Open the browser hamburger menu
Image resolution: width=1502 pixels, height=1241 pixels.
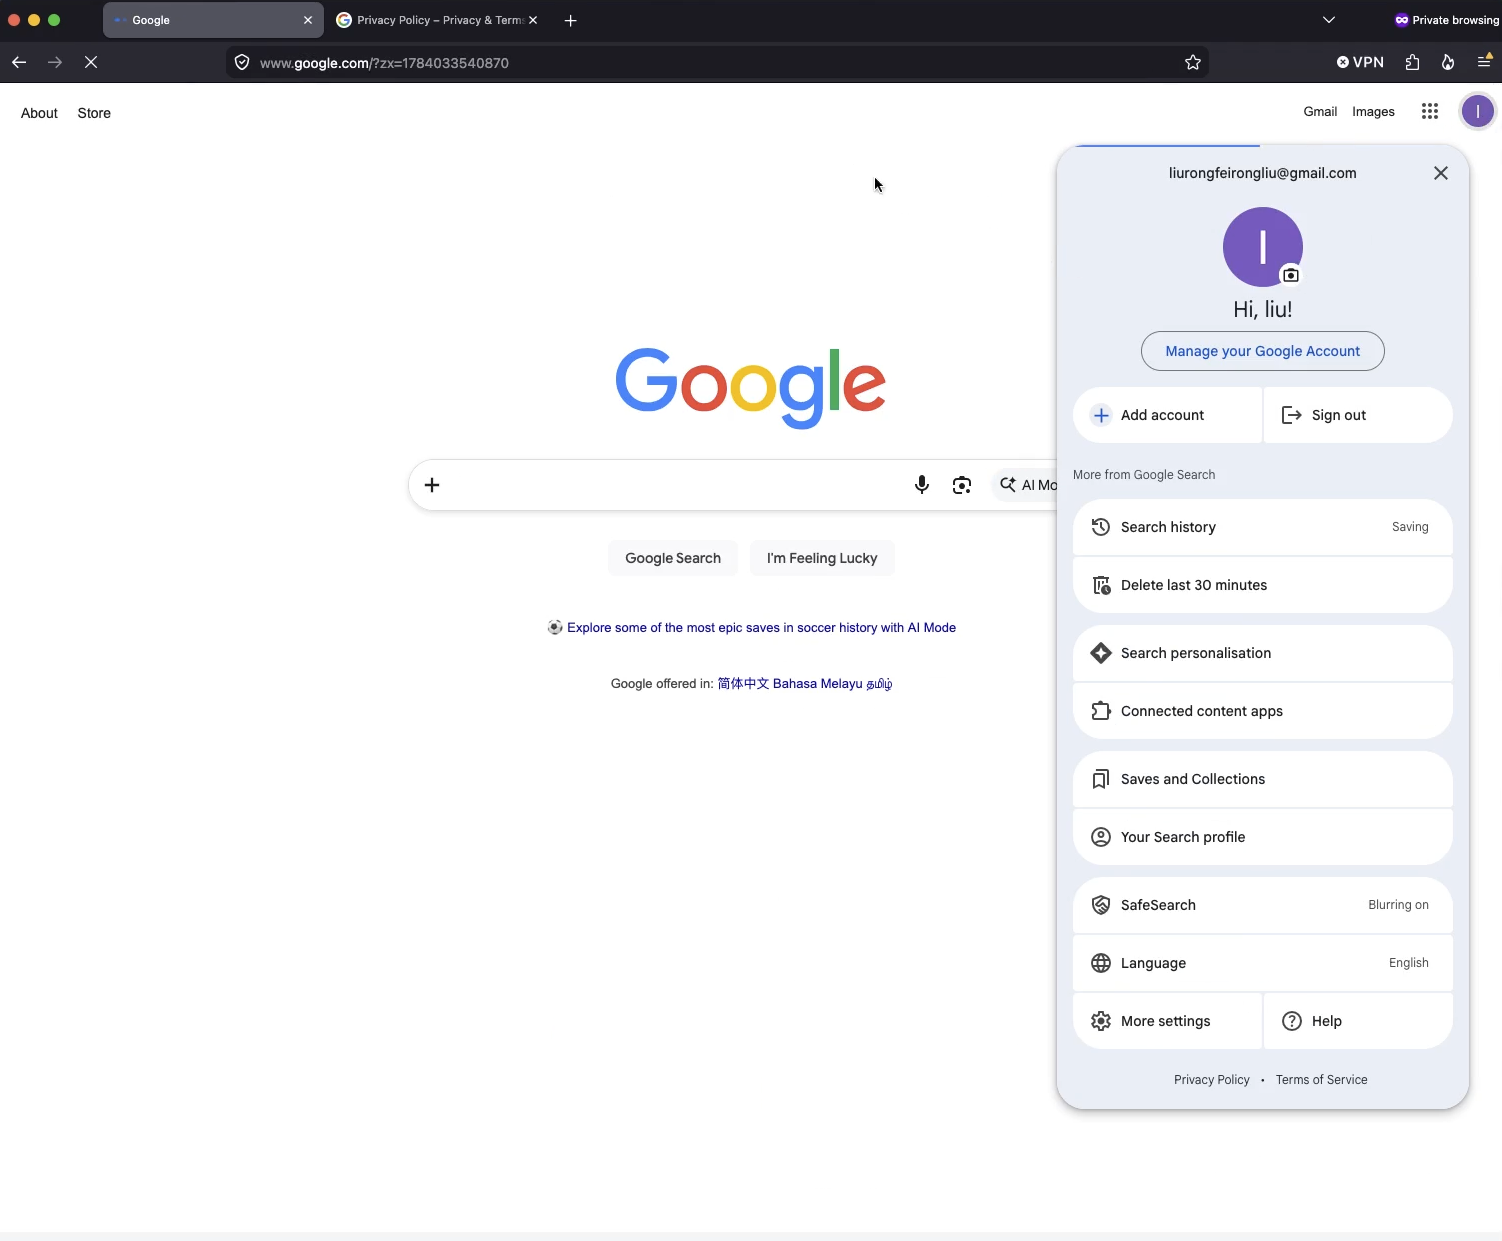point(1485,62)
